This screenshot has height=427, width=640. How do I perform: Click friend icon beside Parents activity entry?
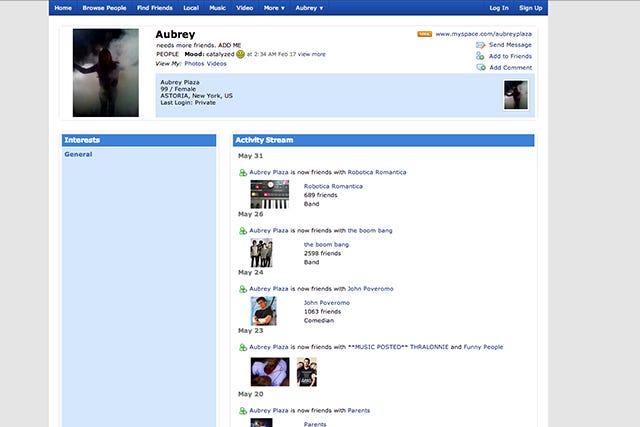click(242, 411)
